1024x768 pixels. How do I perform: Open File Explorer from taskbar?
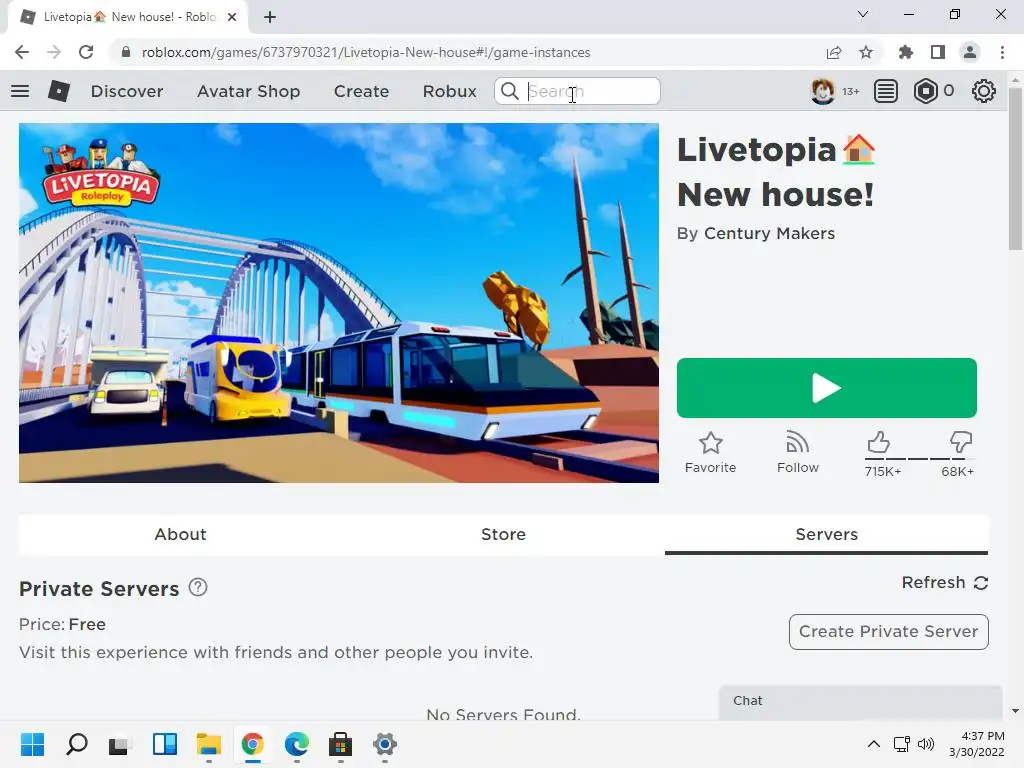pyautogui.click(x=208, y=744)
